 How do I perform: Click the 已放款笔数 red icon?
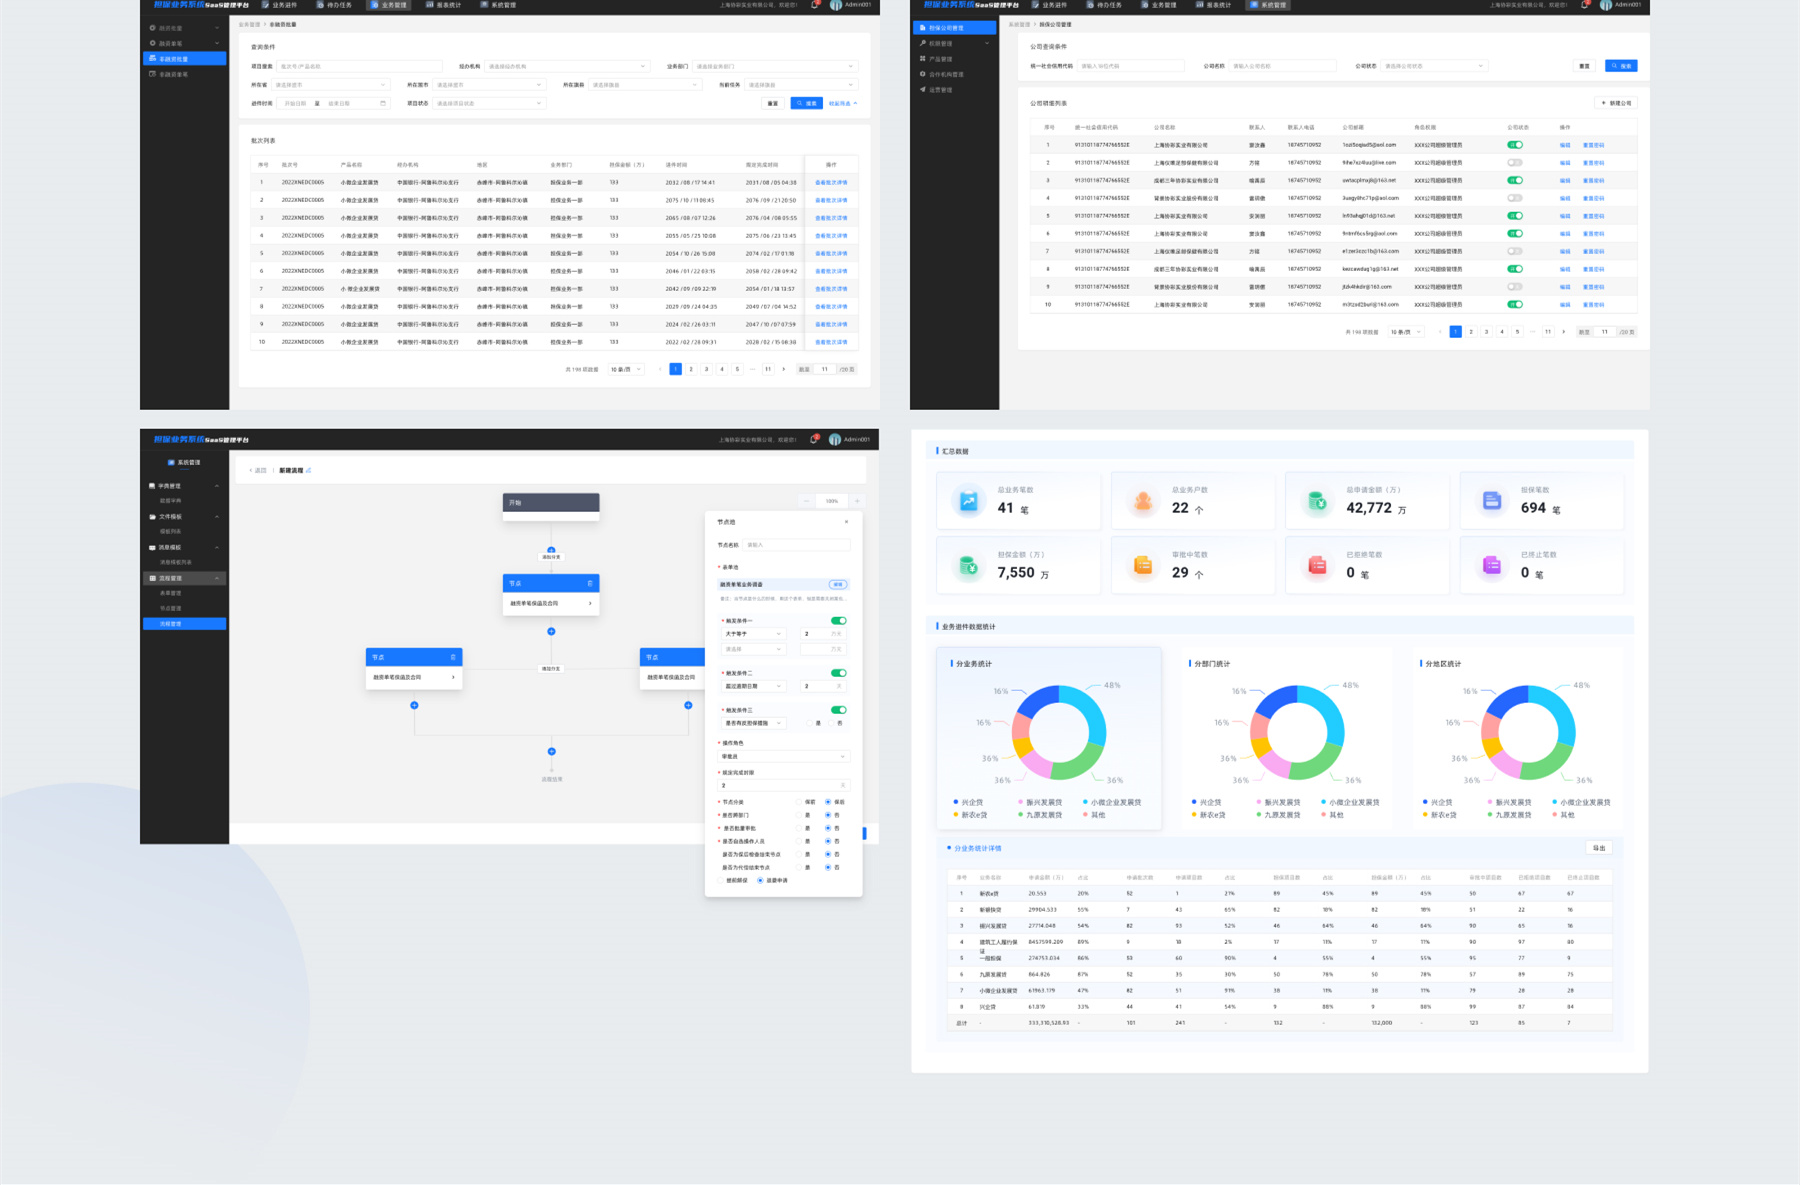(1317, 566)
